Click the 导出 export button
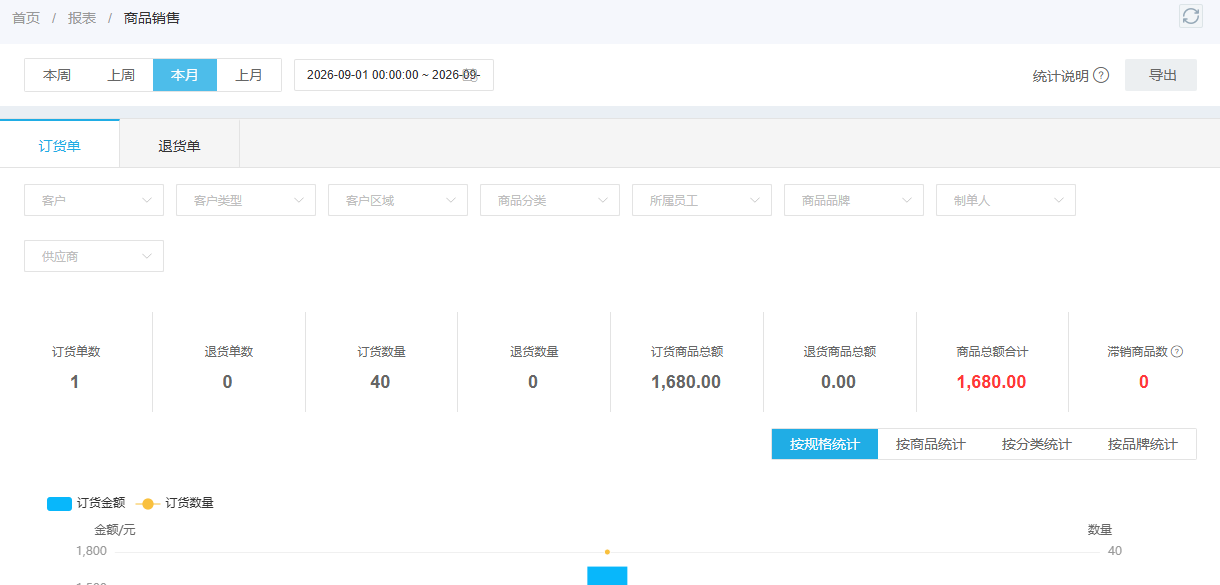Screen dimensions: 1220x585 coord(1161,75)
